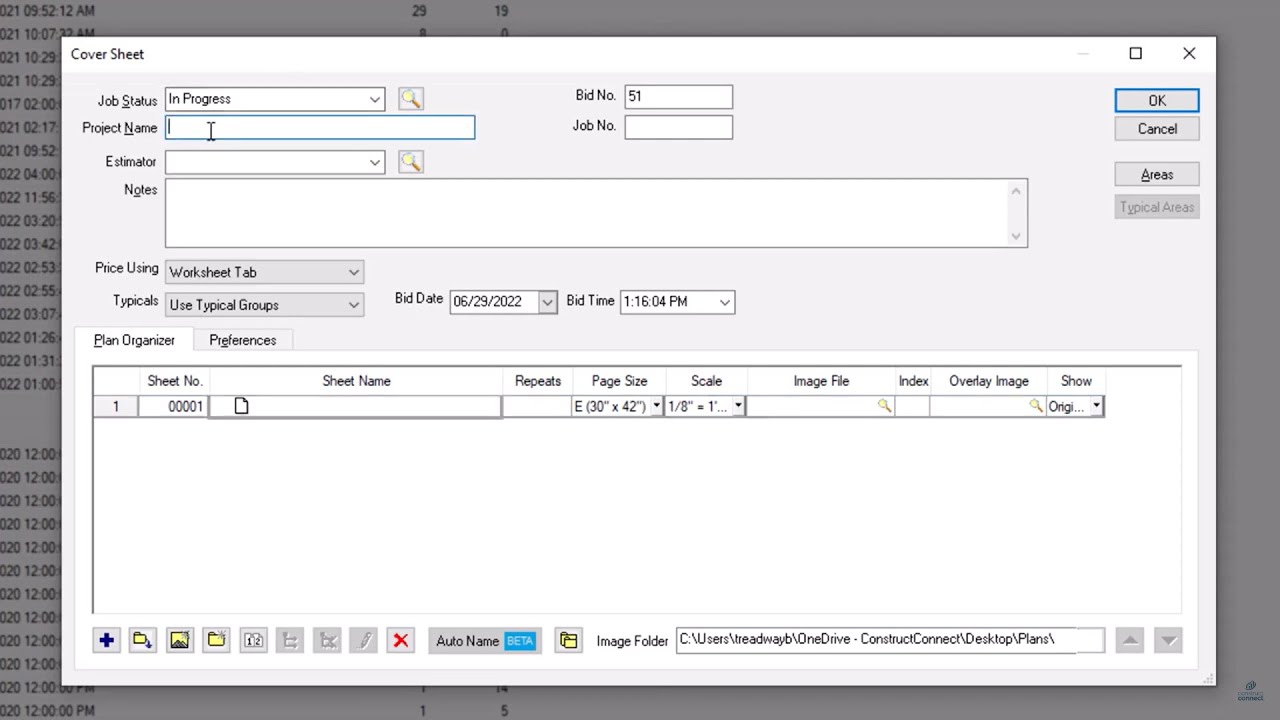
Task: Click into the Notes text area
Action: click(596, 213)
